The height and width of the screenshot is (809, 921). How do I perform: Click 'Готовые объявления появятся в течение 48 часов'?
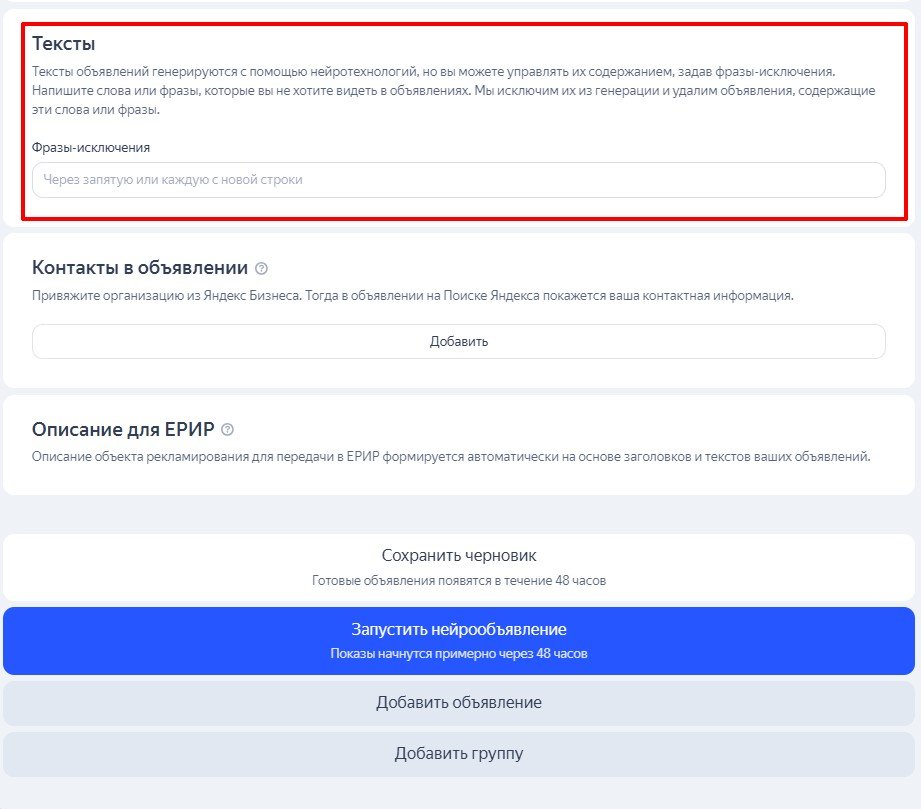click(x=459, y=580)
